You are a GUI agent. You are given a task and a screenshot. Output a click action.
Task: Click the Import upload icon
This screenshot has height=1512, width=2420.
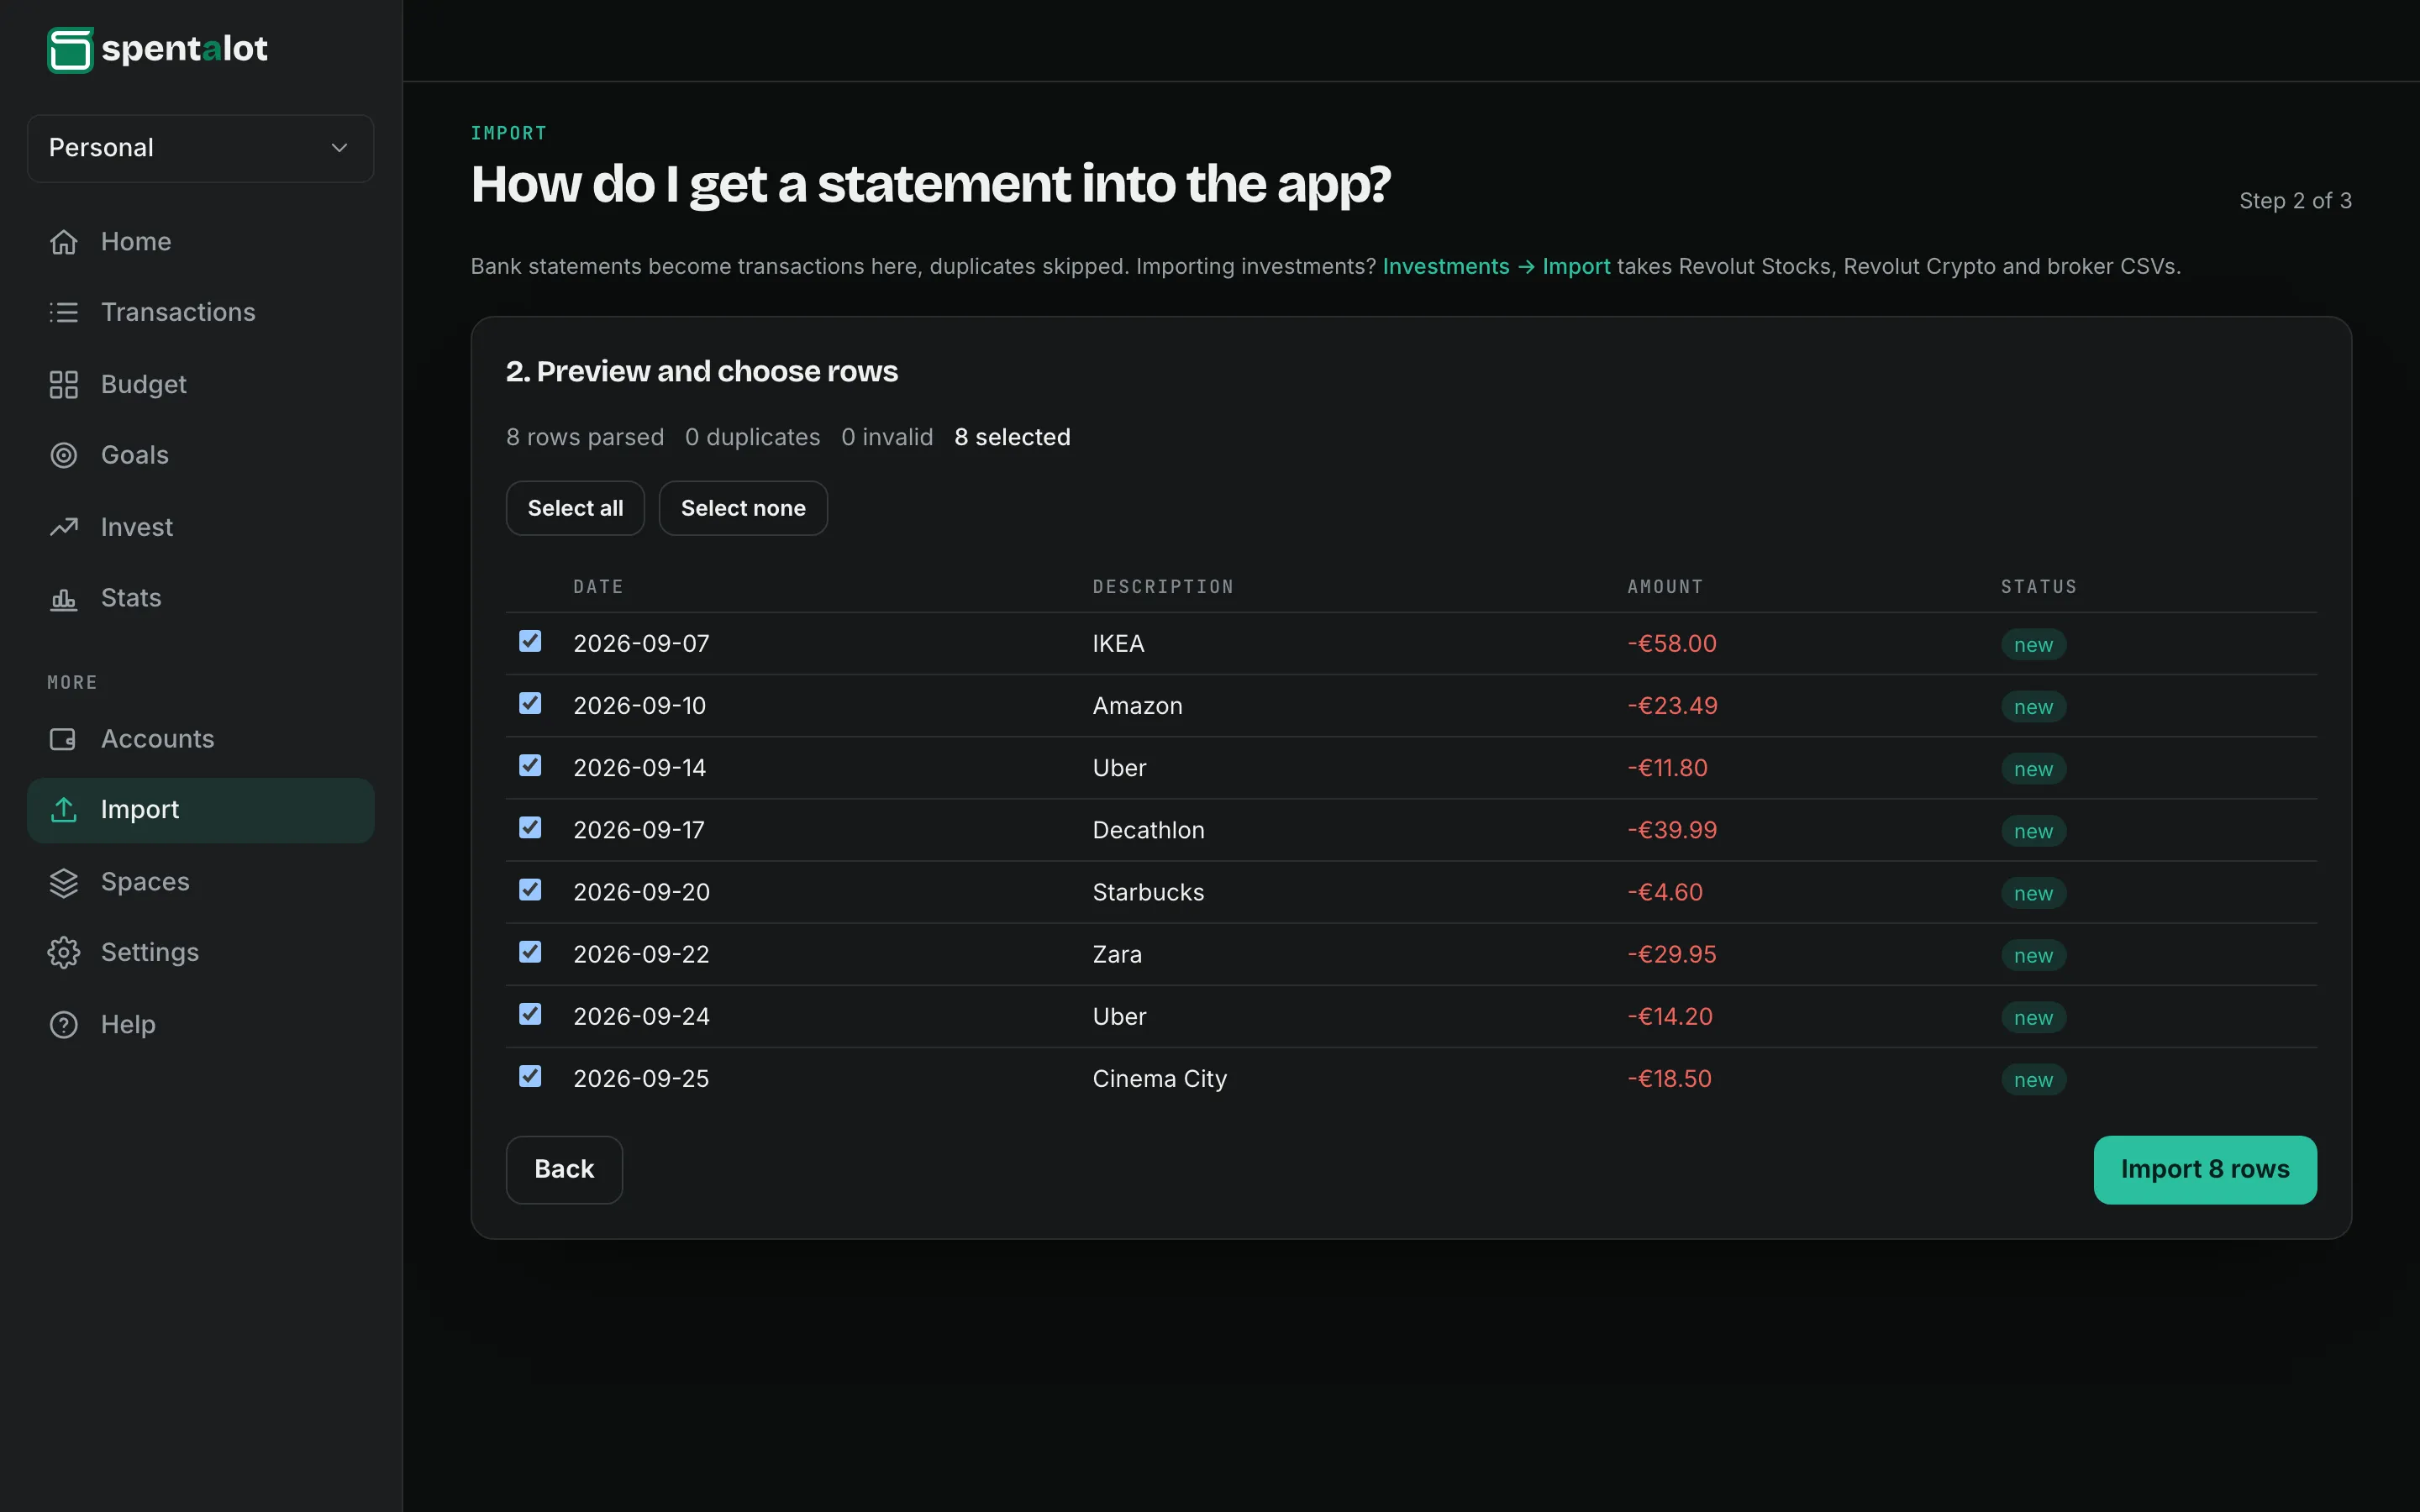[x=64, y=810]
